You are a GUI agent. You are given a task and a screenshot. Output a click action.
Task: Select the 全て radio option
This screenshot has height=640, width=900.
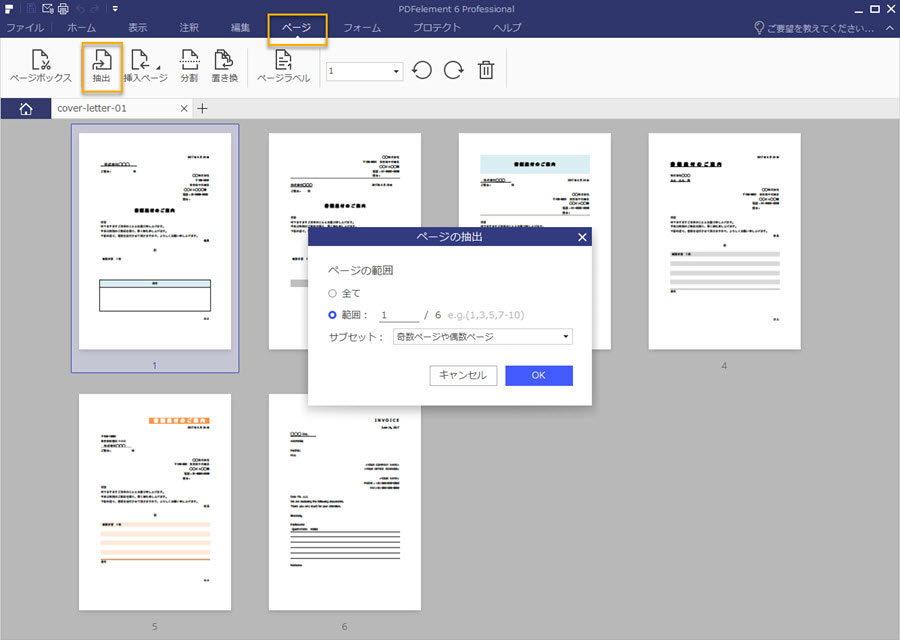332,293
